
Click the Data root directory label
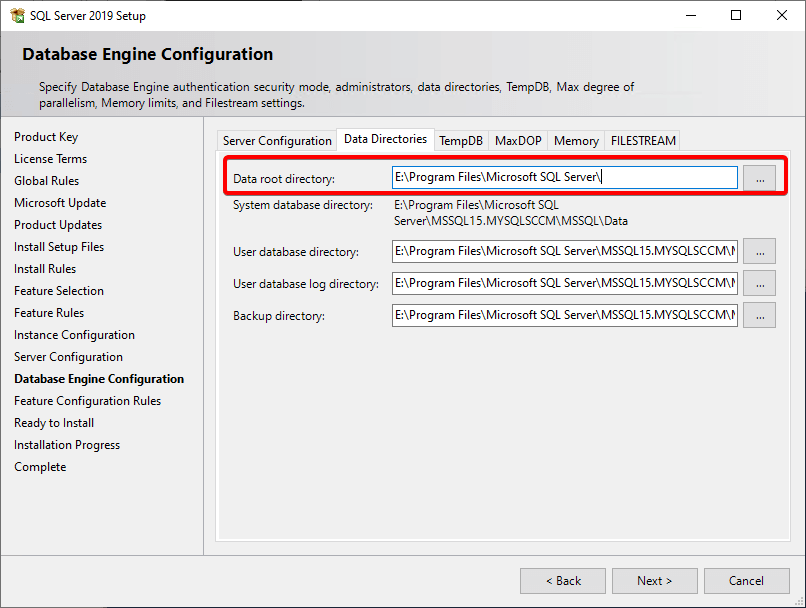(x=284, y=179)
